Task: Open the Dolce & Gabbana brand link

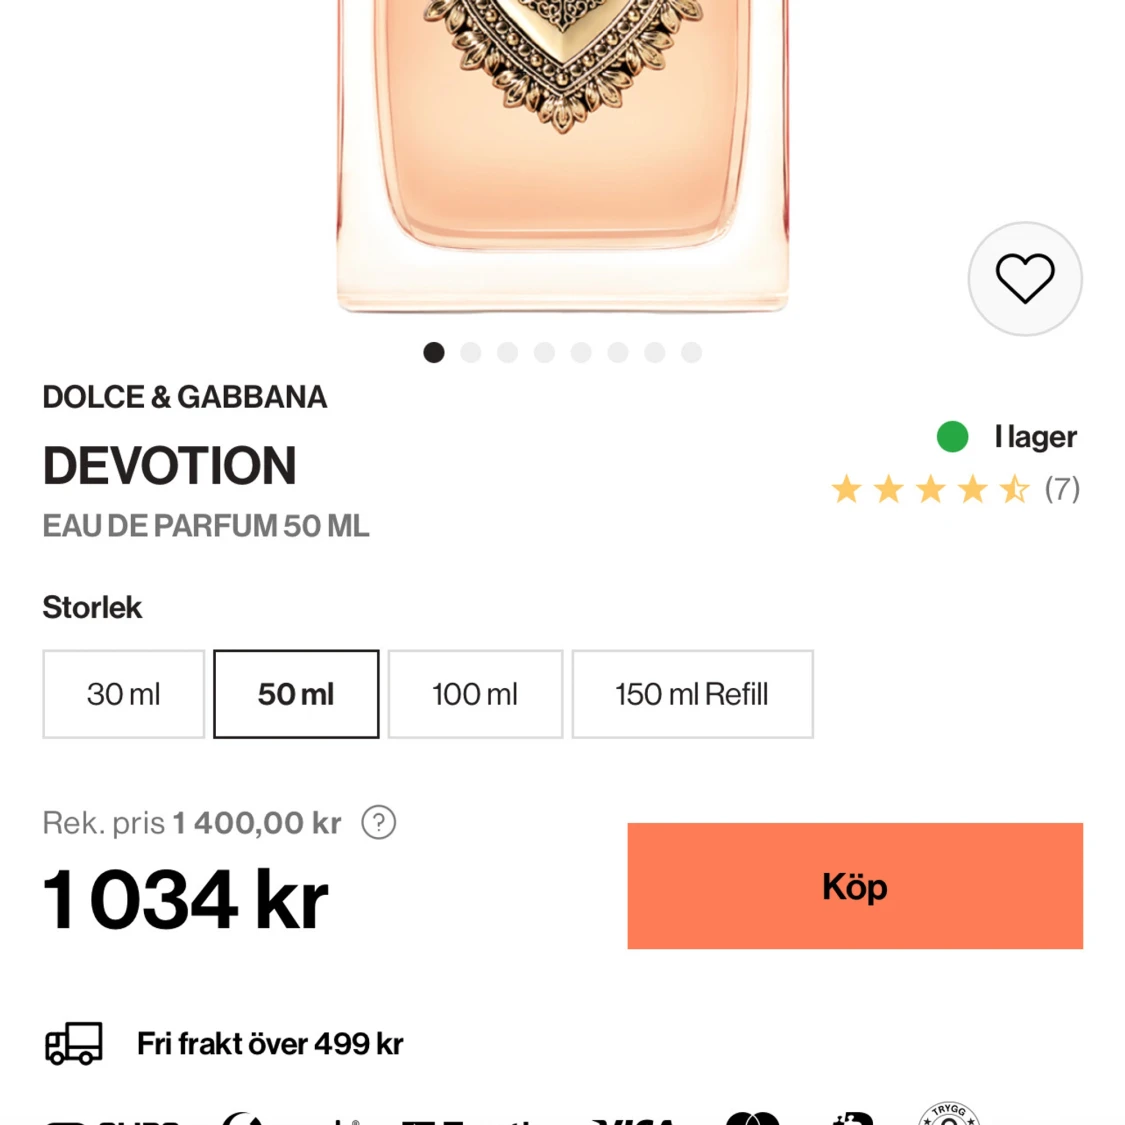Action: (x=184, y=397)
